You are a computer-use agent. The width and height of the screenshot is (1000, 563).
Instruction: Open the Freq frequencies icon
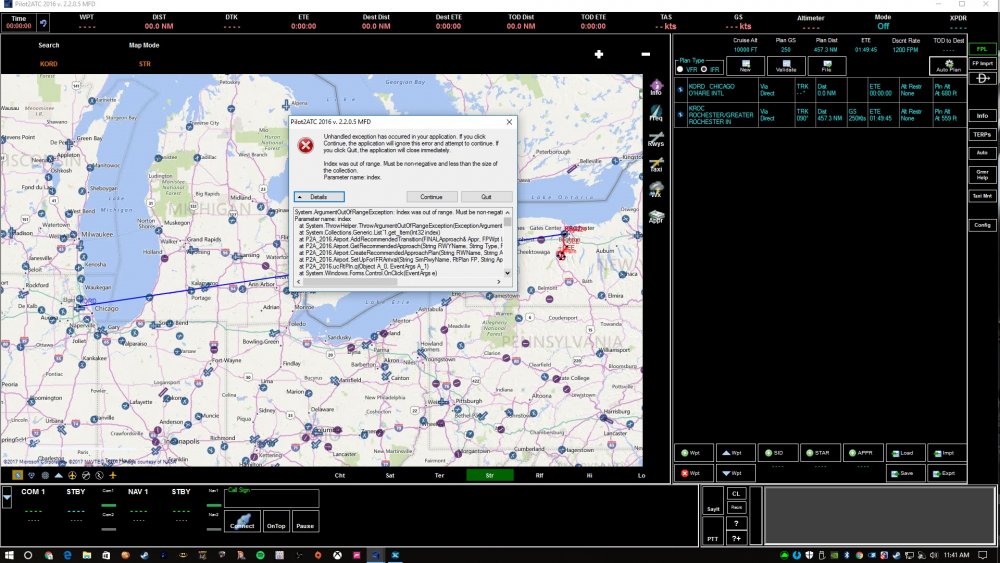656,113
